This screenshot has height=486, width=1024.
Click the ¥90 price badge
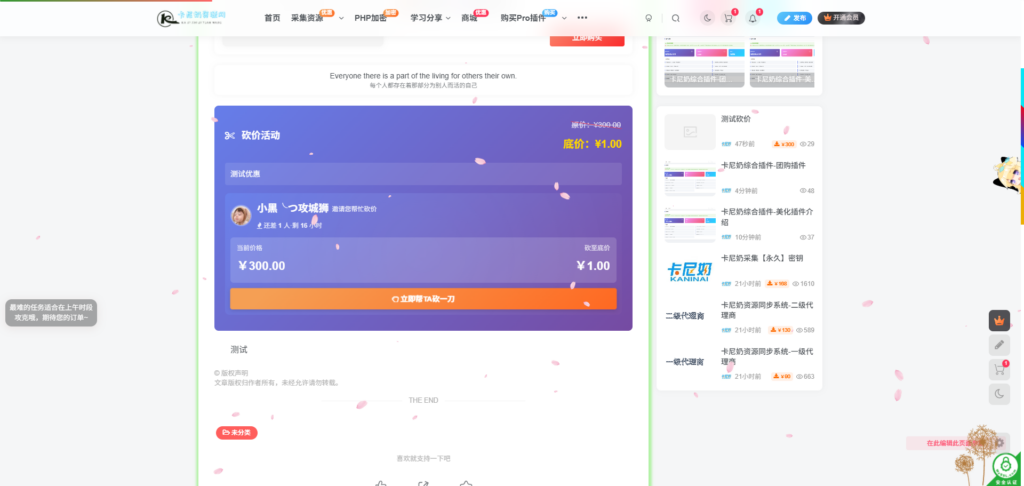782,376
